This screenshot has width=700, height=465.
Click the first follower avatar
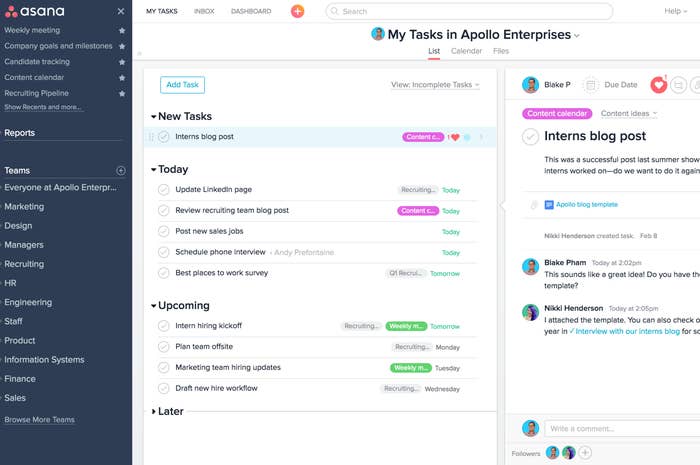pos(552,453)
